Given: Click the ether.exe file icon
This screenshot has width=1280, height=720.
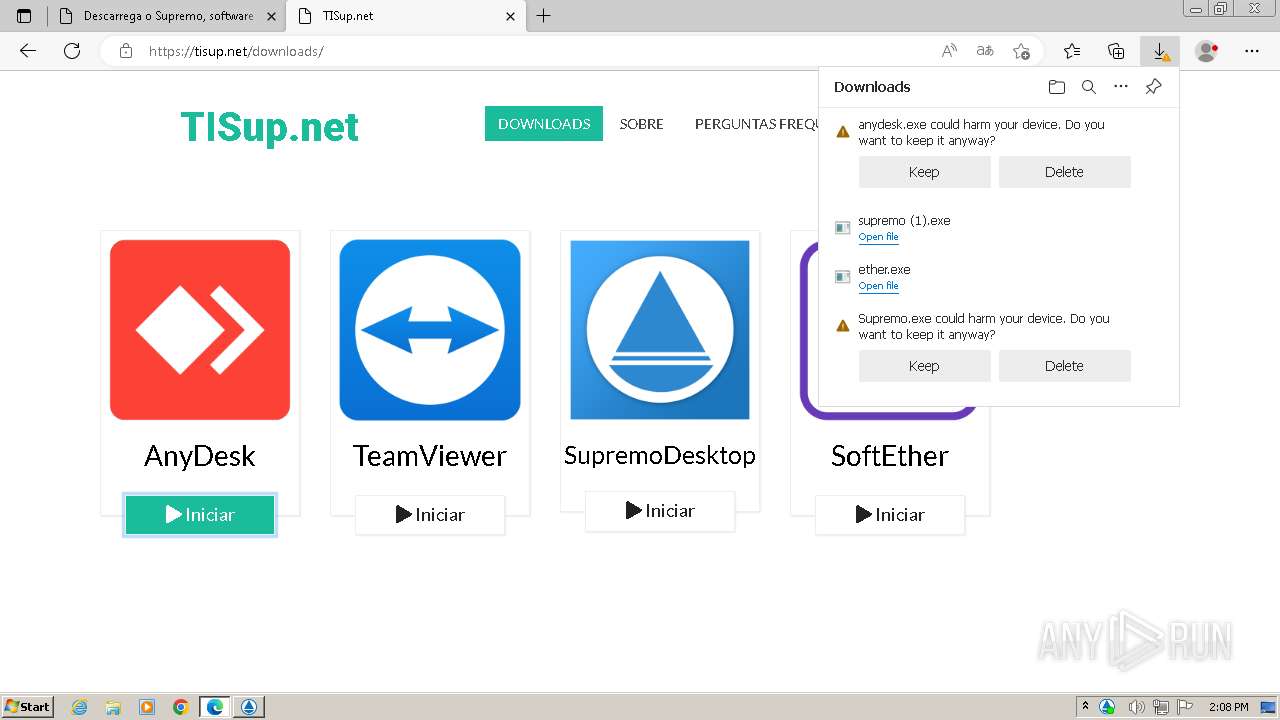Looking at the screenshot, I should coord(843,277).
